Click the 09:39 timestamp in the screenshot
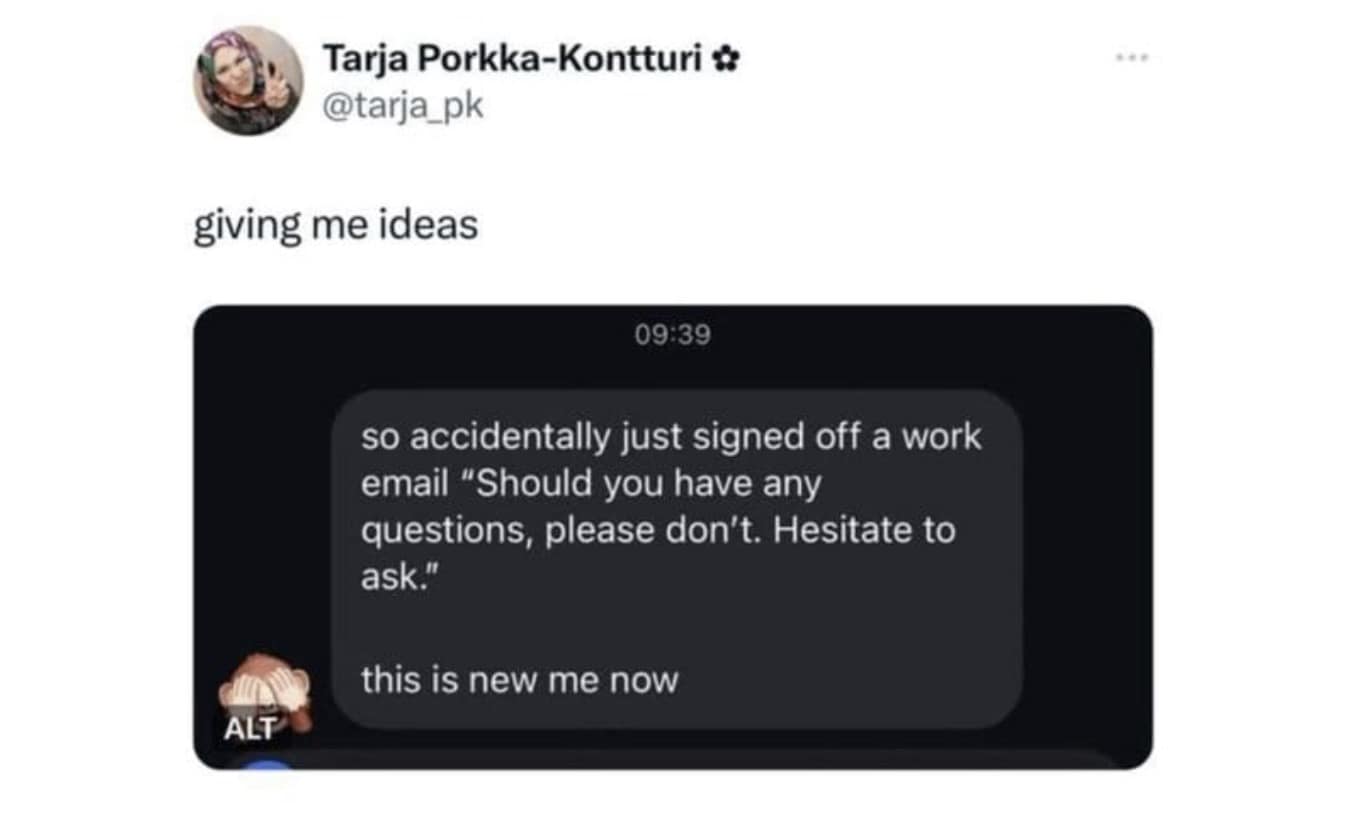 click(x=672, y=334)
